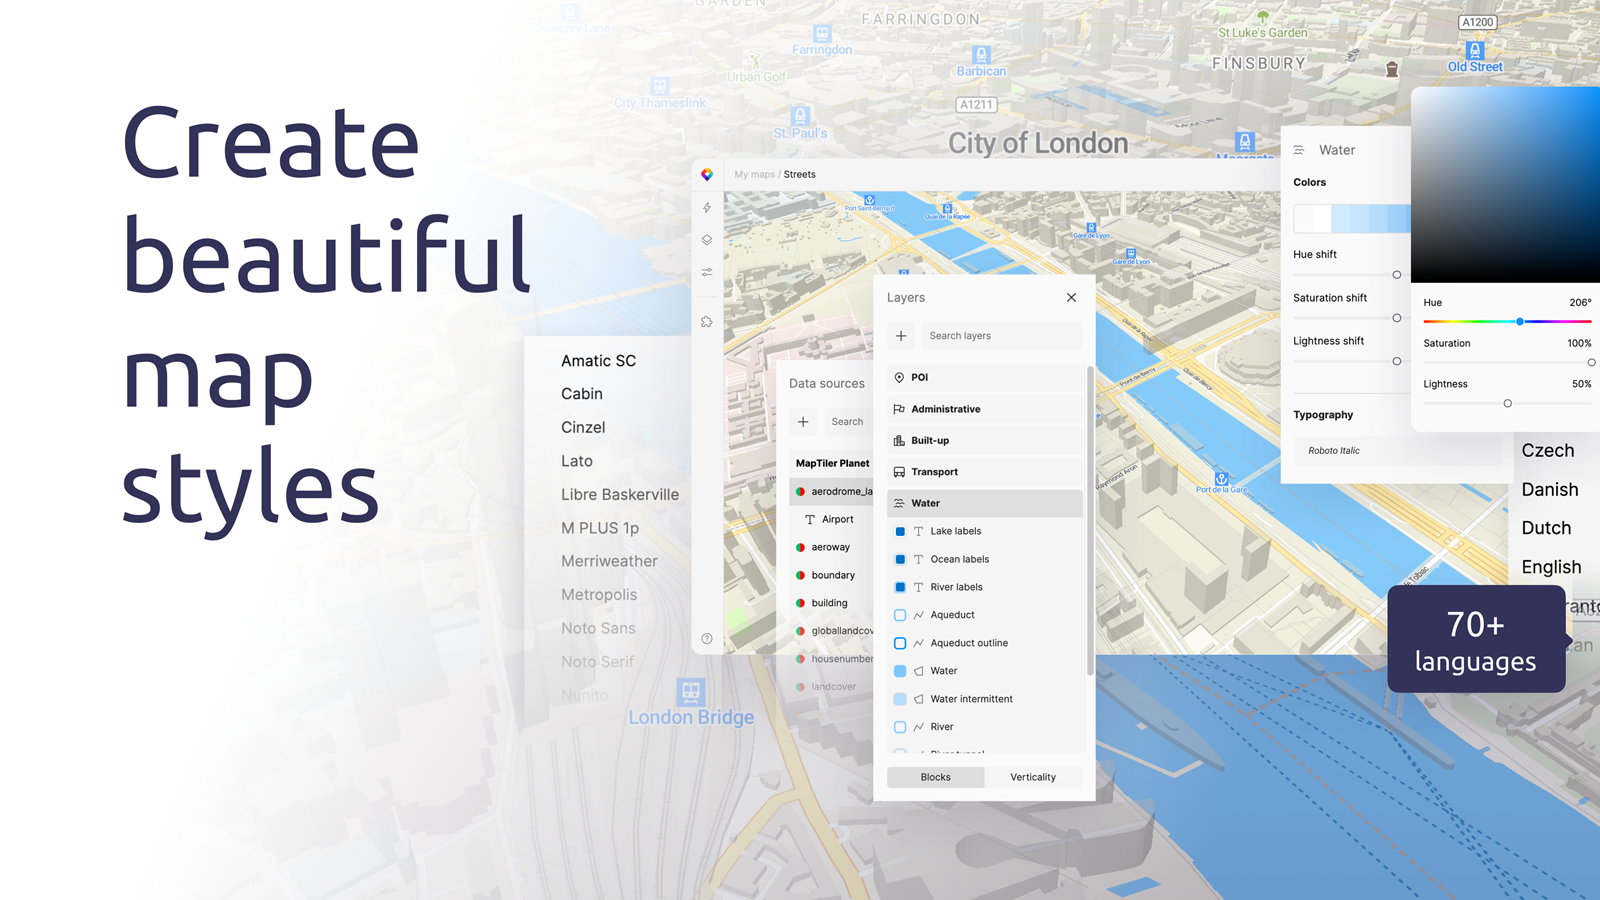1600x900 pixels.
Task: Add a data source with plus button
Action: click(x=803, y=422)
